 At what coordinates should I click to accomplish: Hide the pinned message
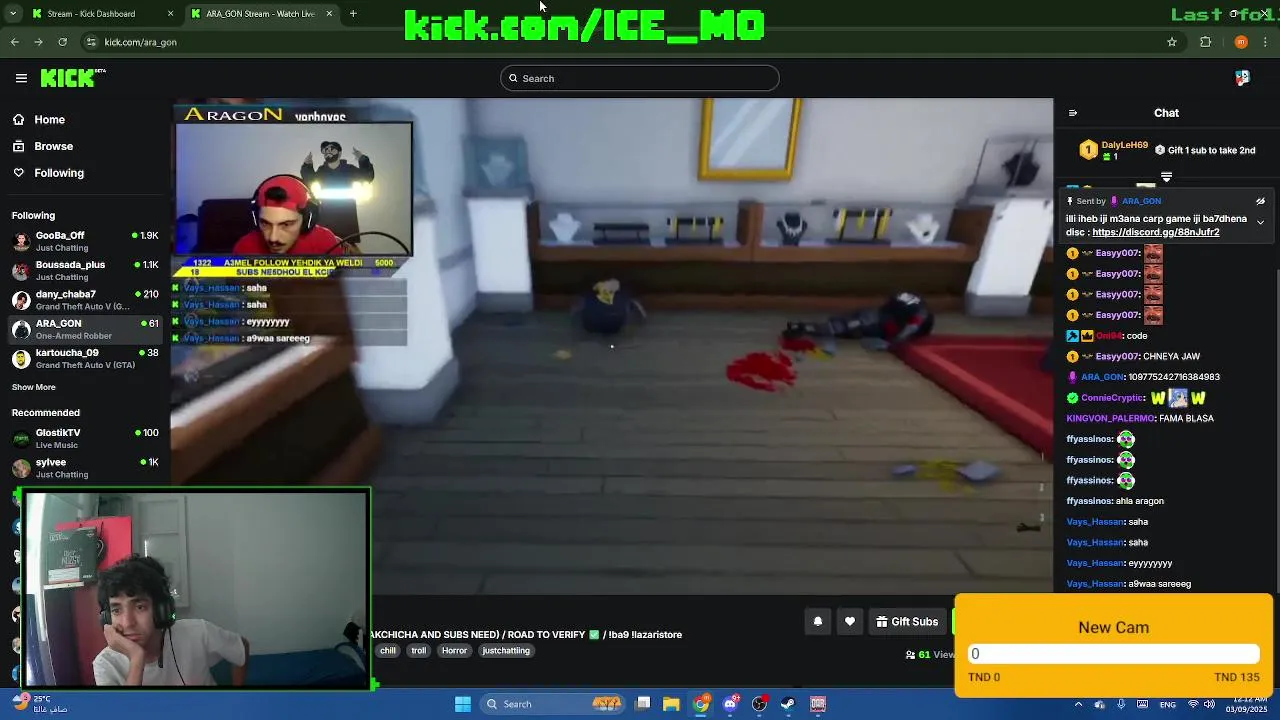click(1260, 201)
